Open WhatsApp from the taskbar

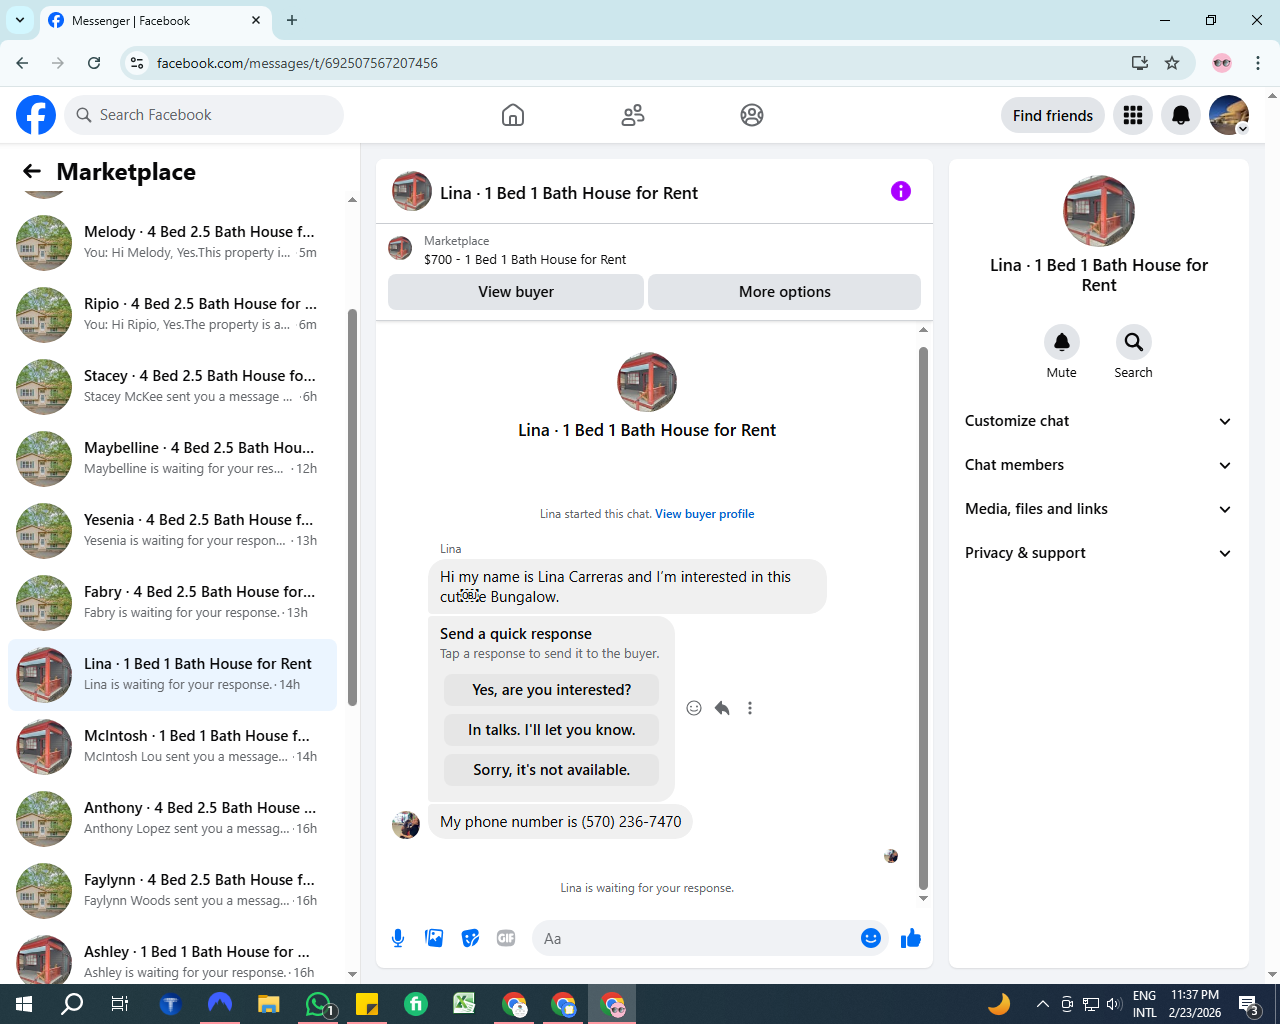318,1004
